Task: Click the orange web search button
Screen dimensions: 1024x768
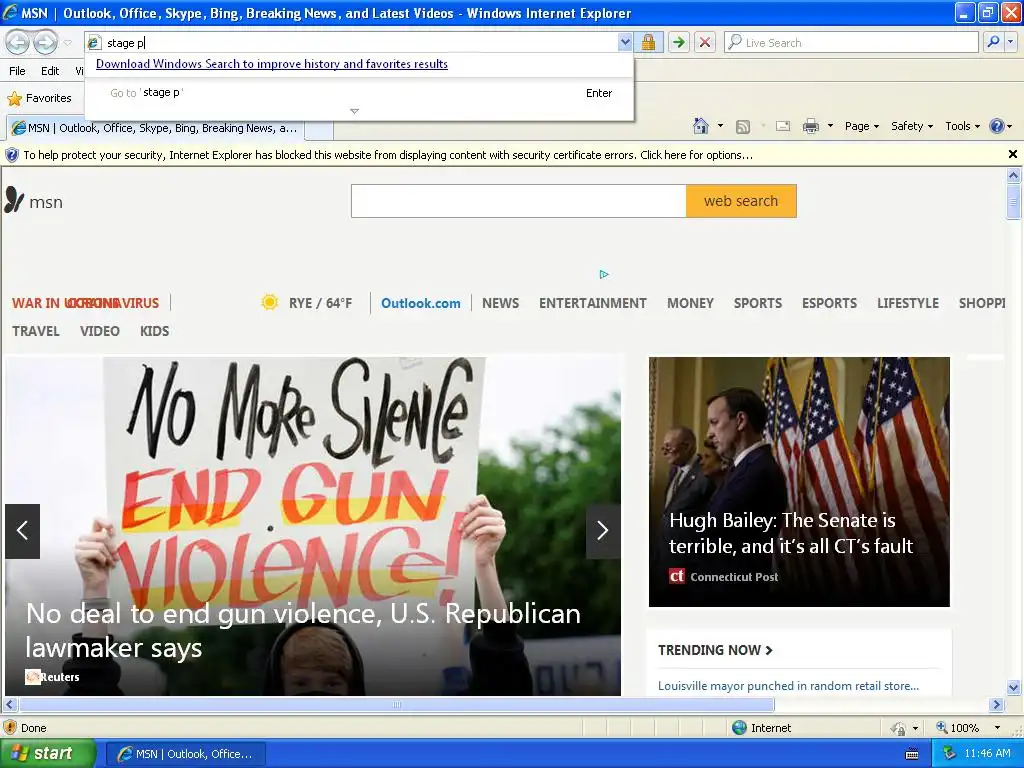Action: click(741, 201)
